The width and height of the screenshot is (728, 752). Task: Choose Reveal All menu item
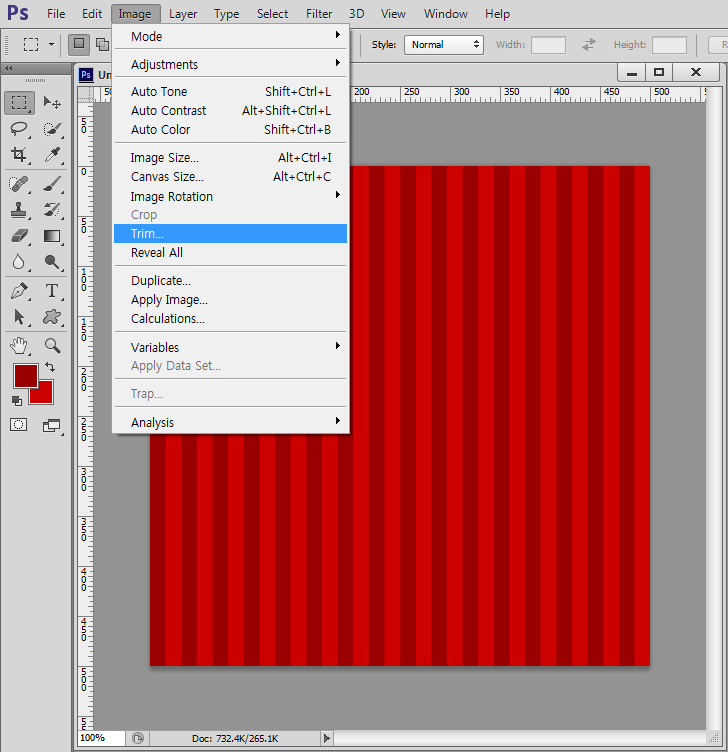click(230, 252)
